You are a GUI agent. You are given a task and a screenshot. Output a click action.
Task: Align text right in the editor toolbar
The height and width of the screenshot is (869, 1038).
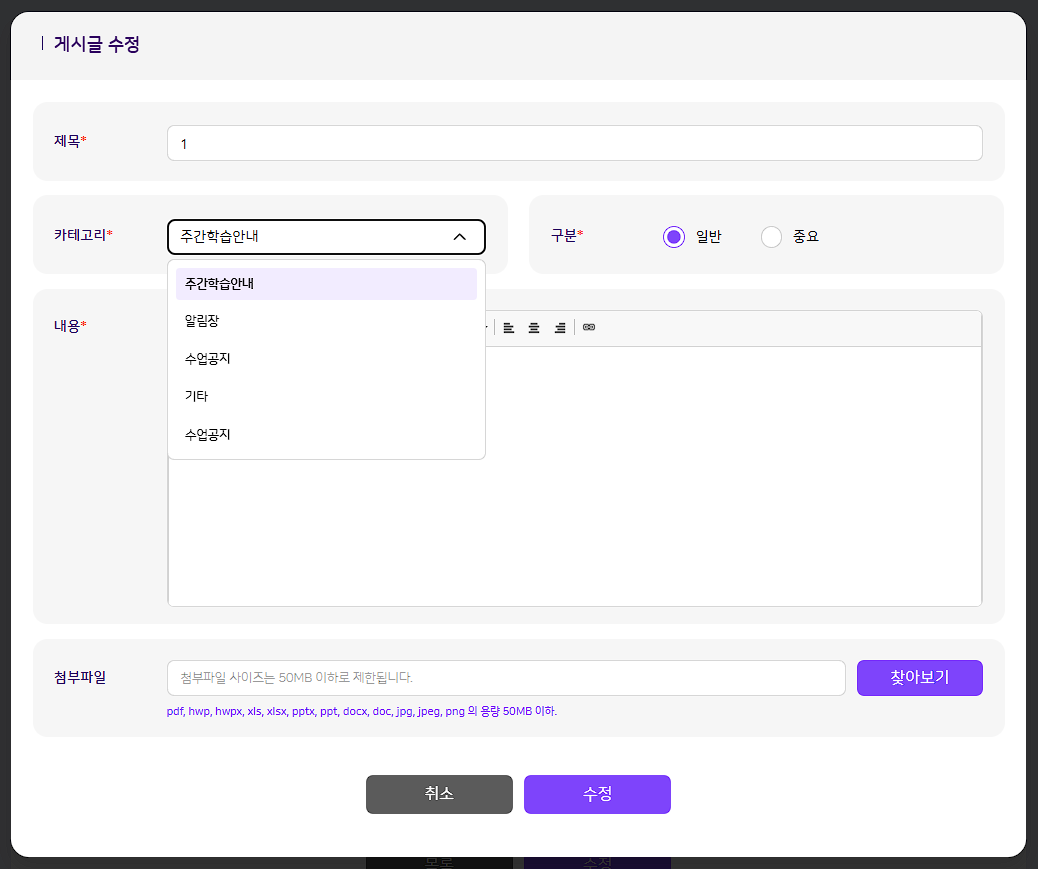click(x=560, y=328)
